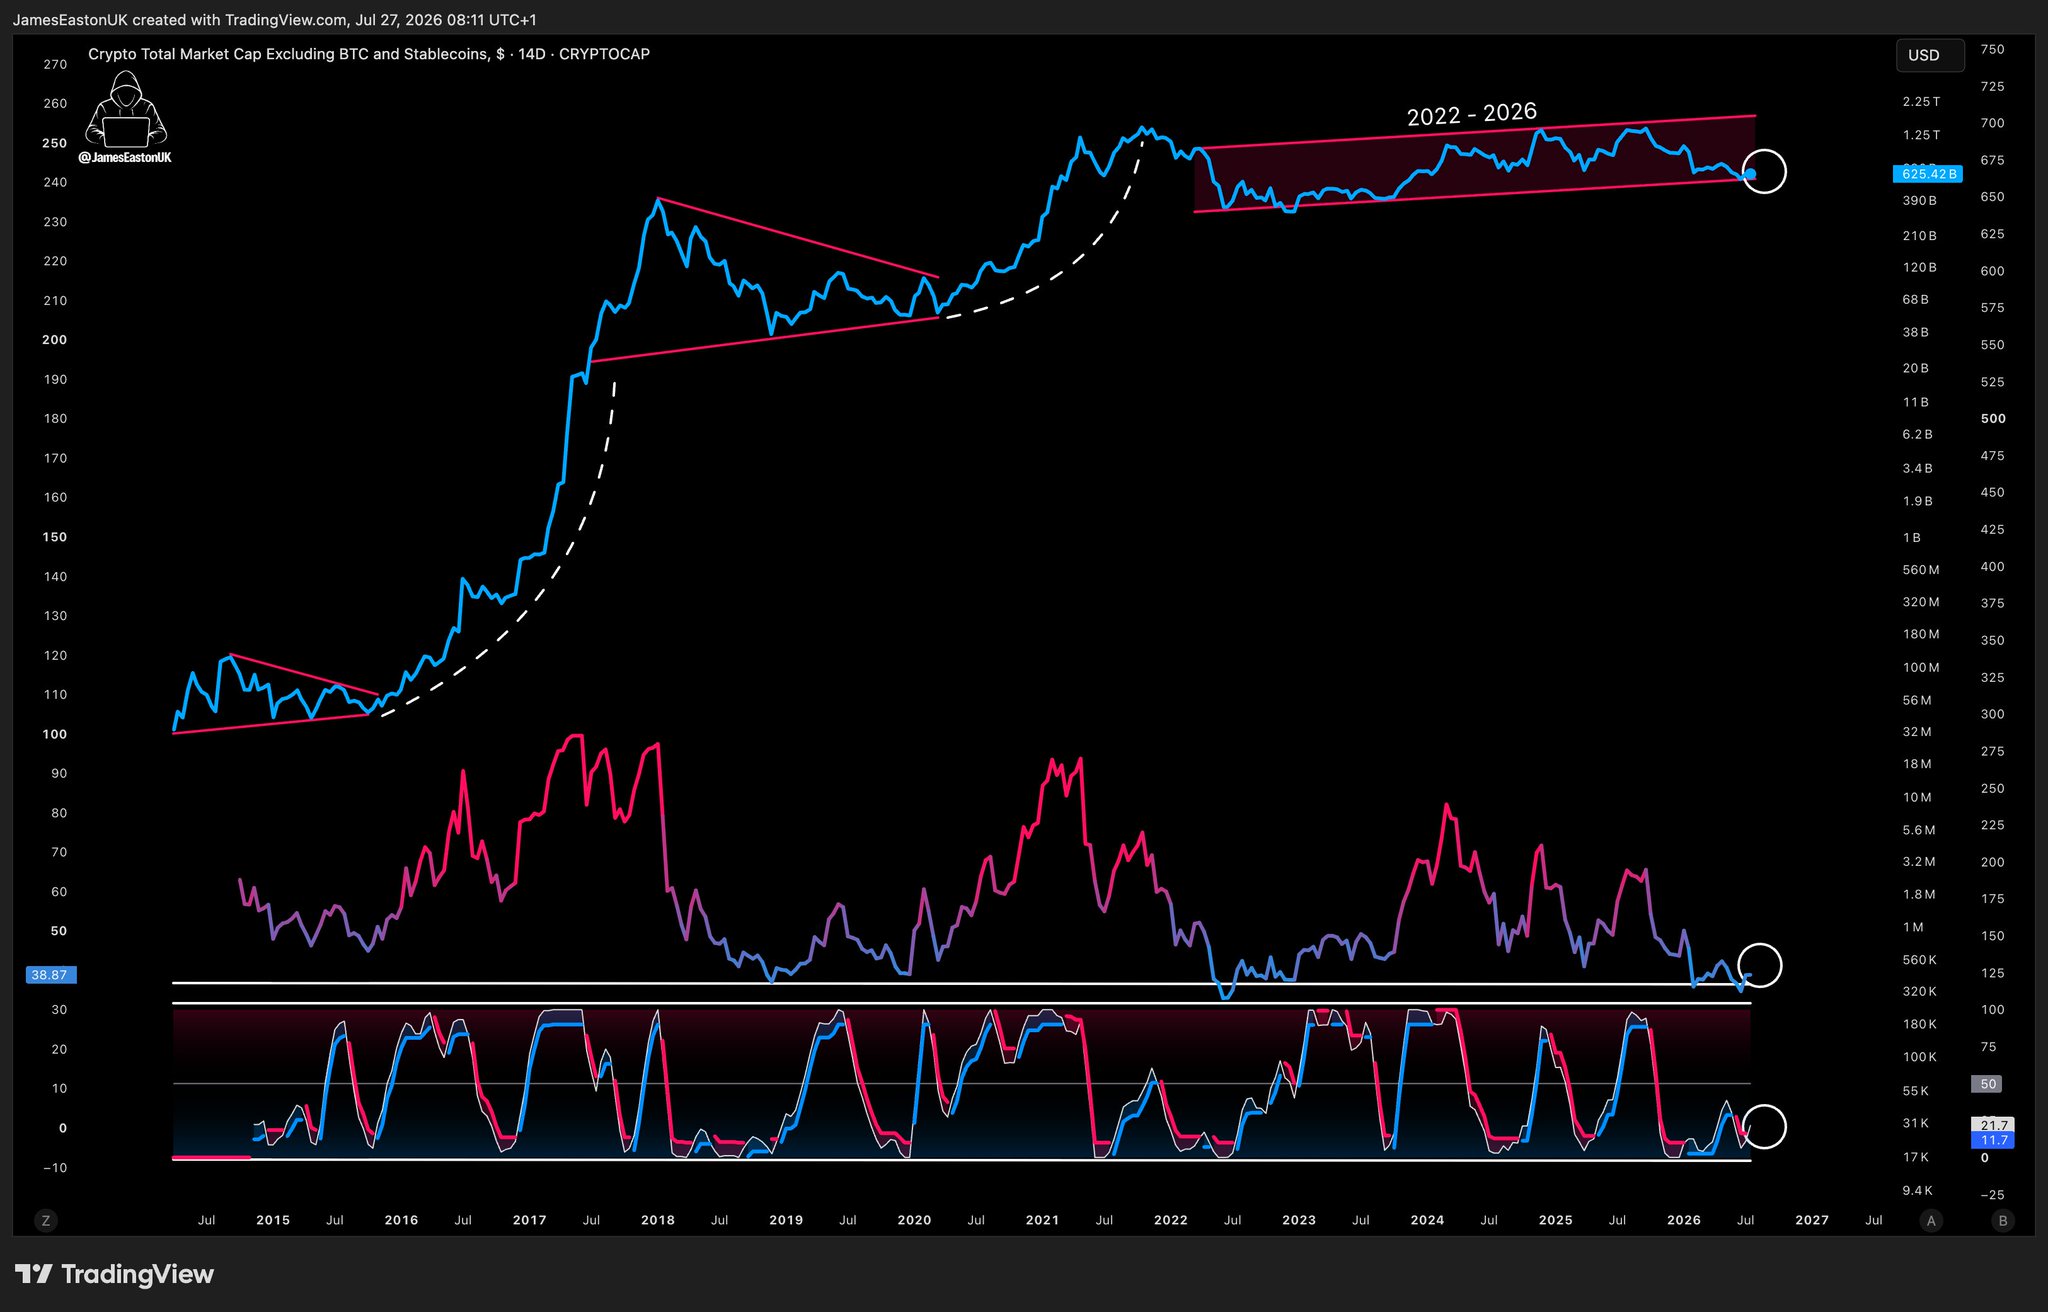
Task: Open the USD currency selector
Action: [1929, 55]
